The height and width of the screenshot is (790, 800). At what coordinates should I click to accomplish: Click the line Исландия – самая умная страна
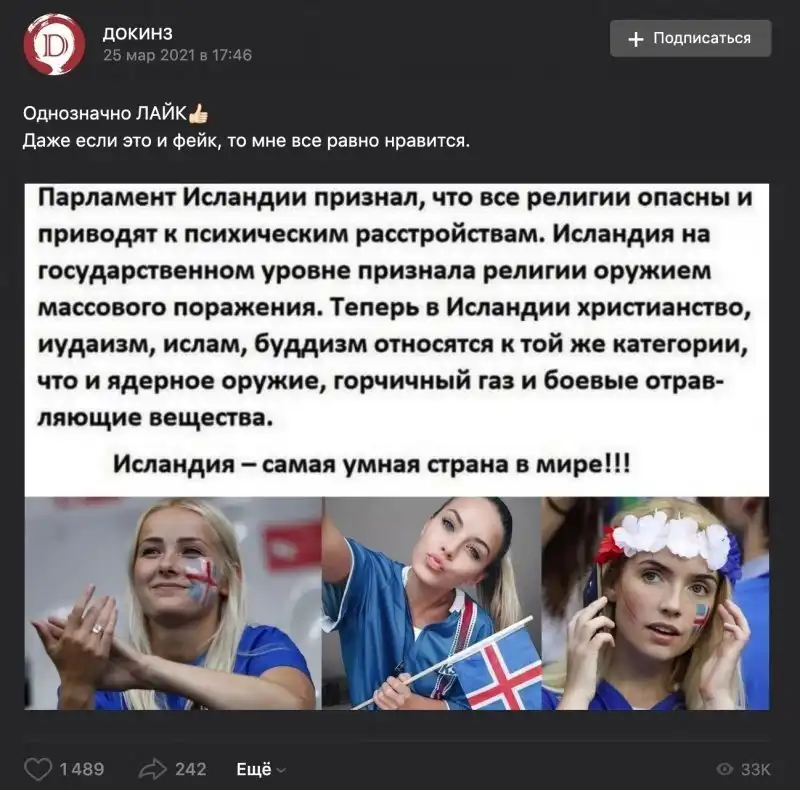(372, 464)
